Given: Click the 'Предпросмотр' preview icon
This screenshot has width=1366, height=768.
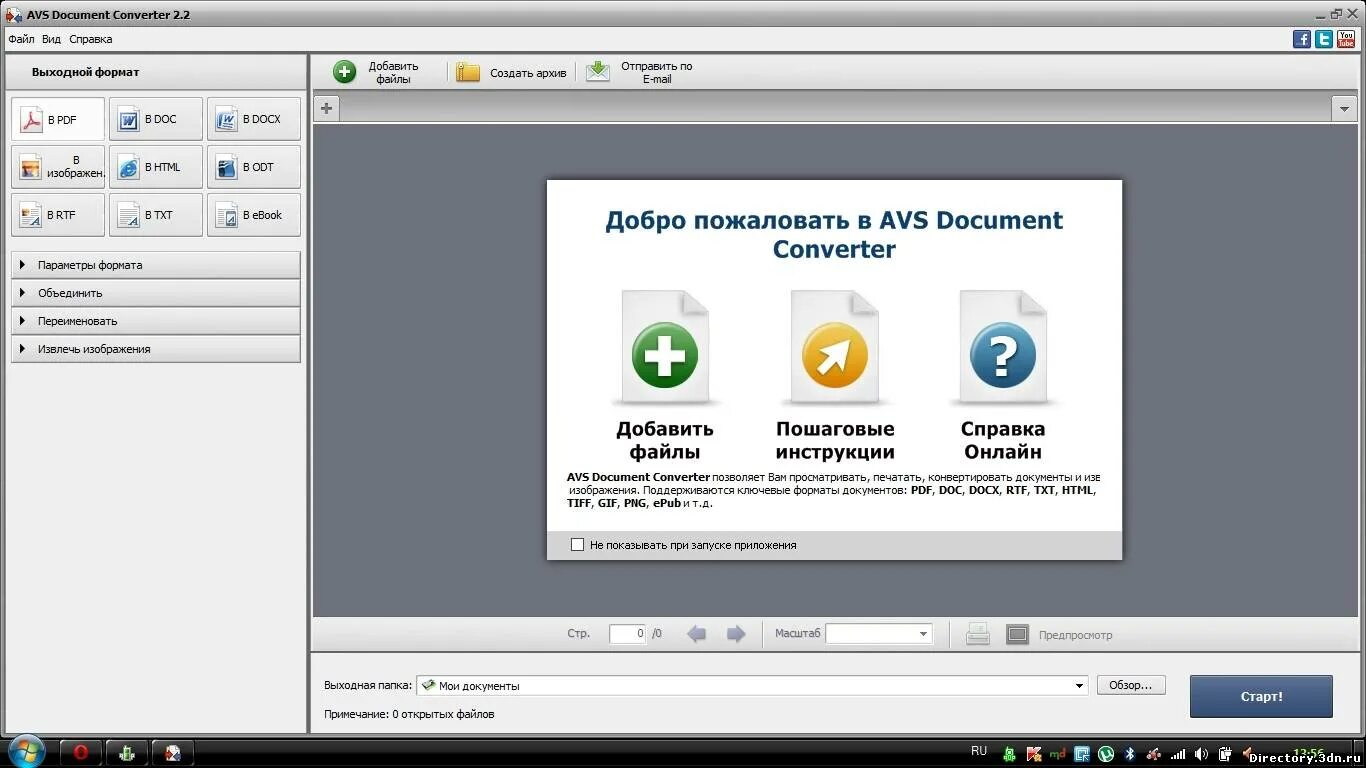Looking at the screenshot, I should coord(1017,634).
